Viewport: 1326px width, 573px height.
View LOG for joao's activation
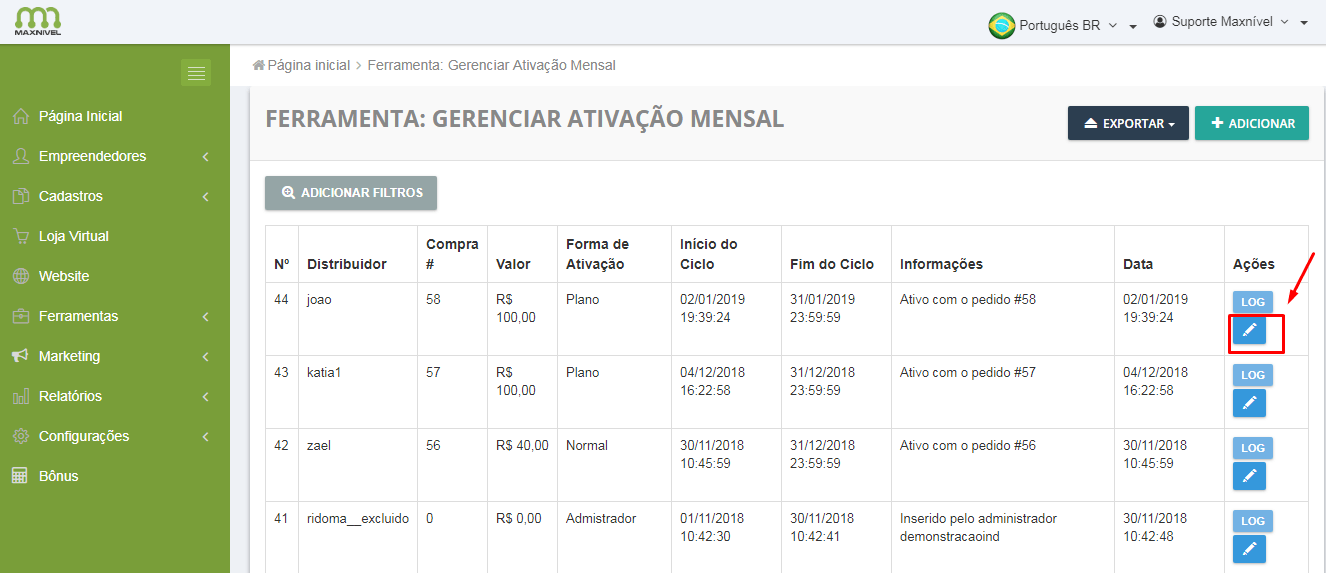tap(1252, 302)
